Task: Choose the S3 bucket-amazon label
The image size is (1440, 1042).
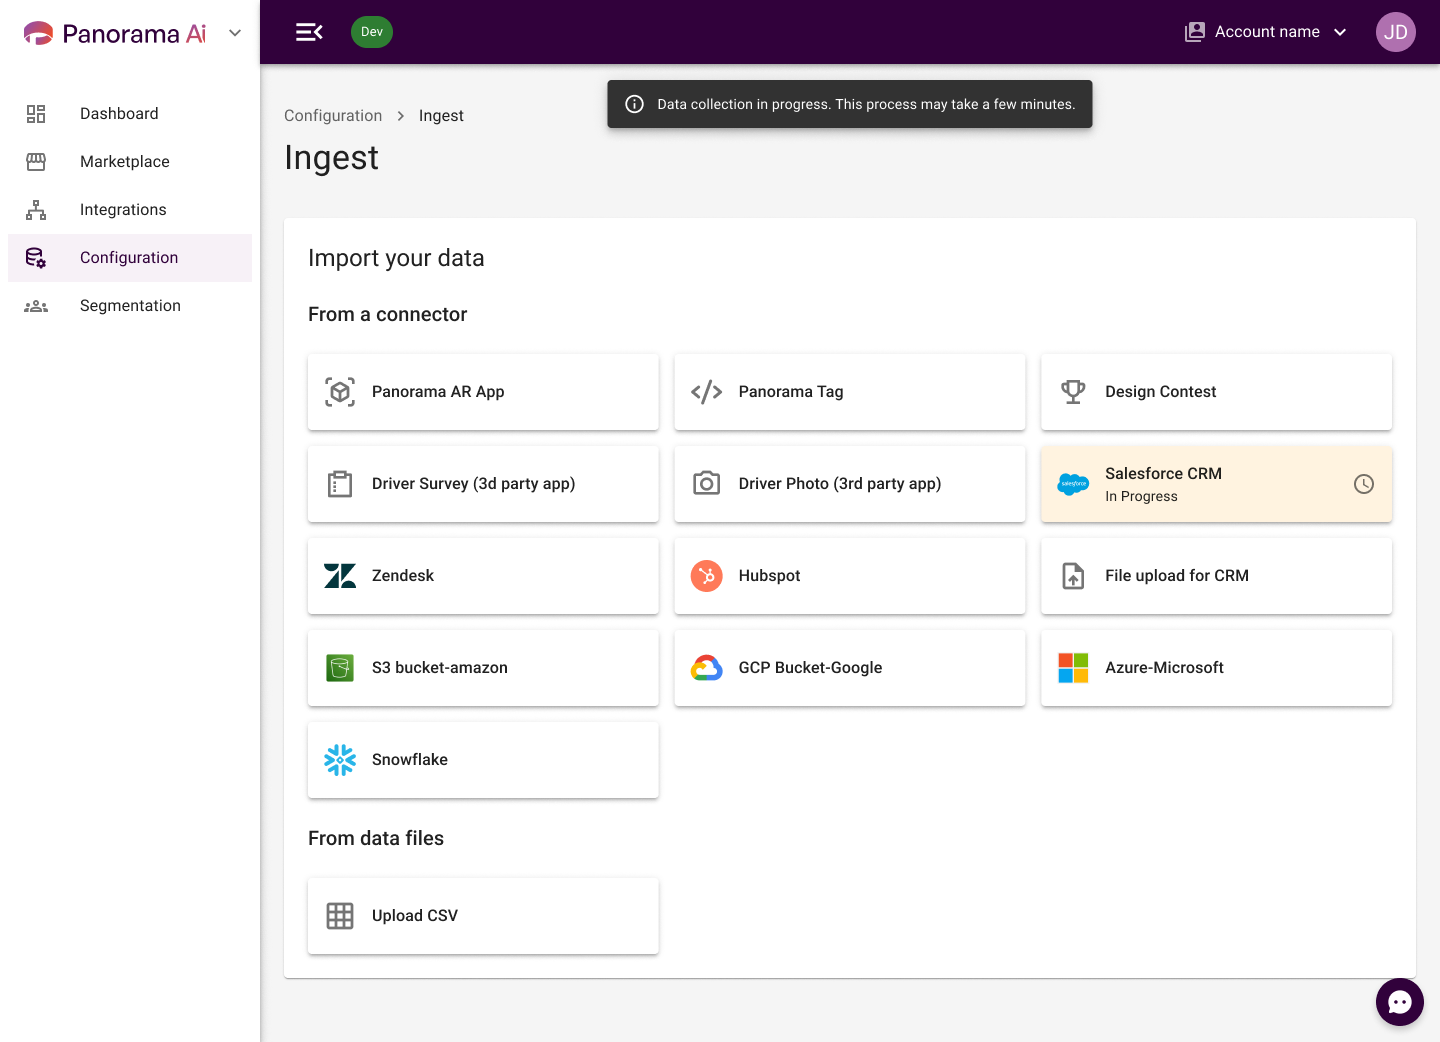Action: 440,668
